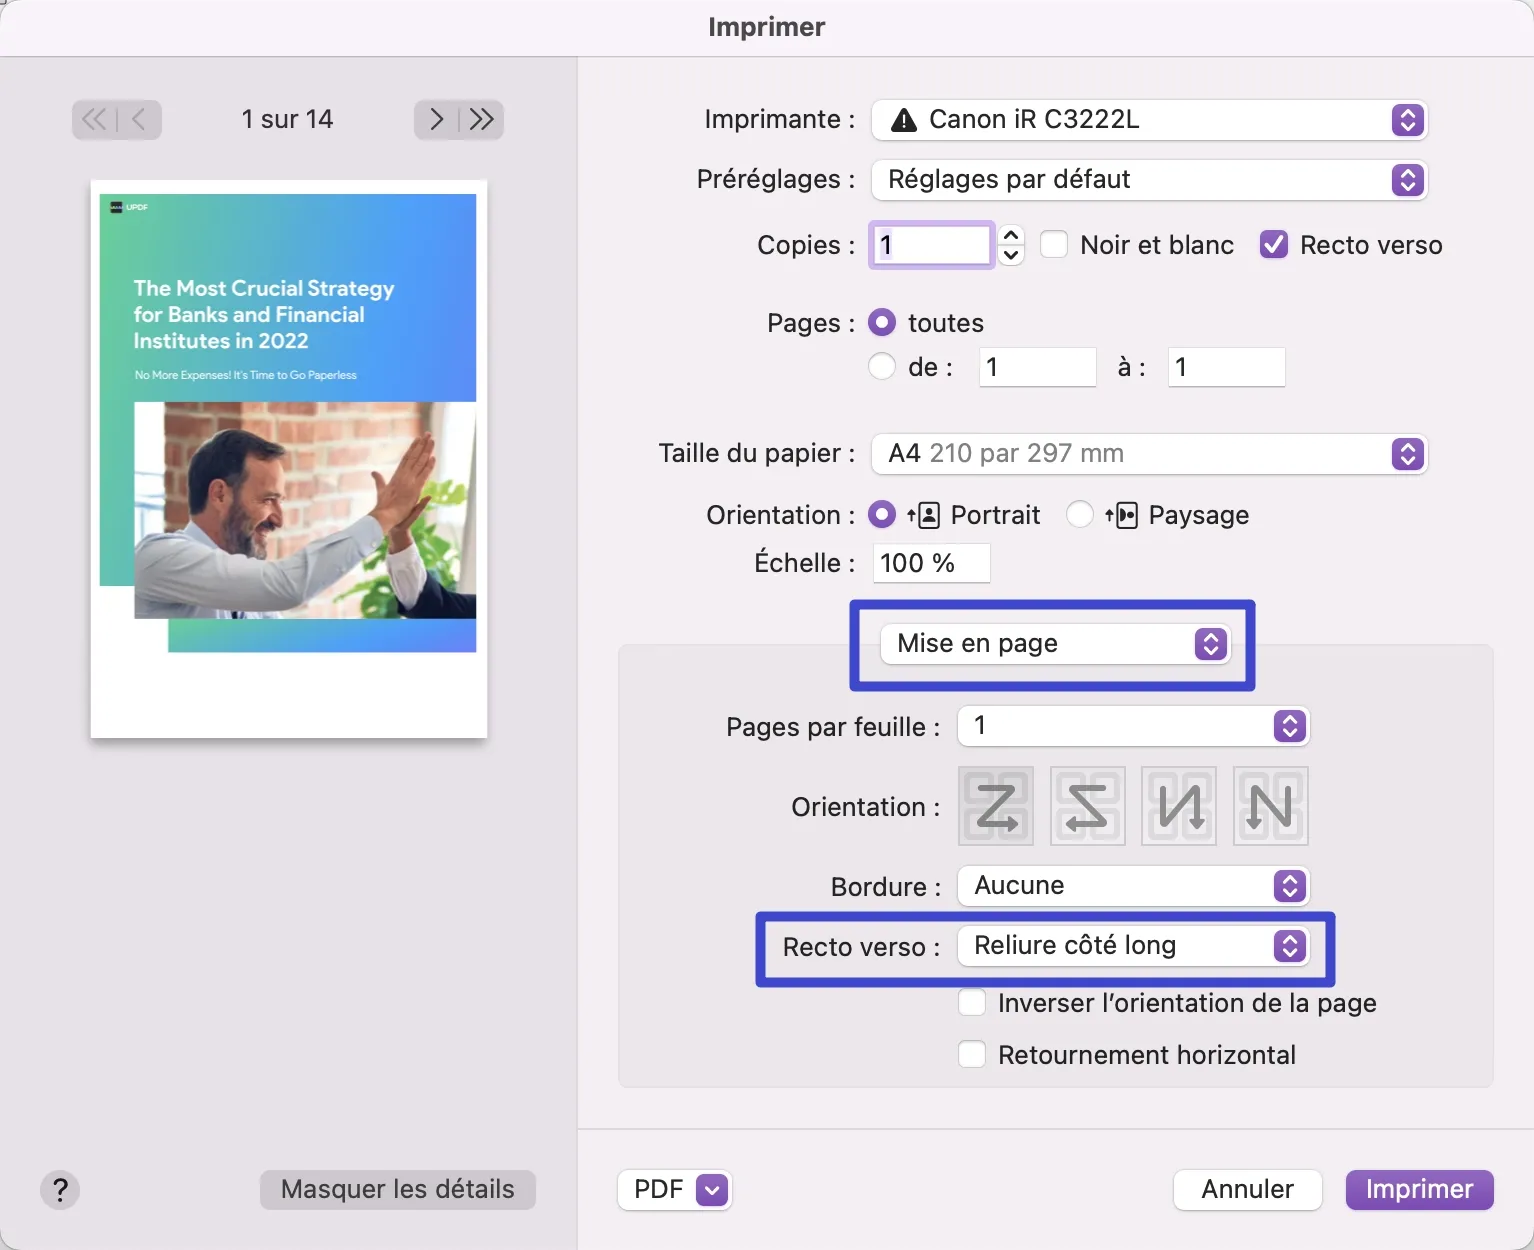The height and width of the screenshot is (1250, 1534).
Task: Click the document preview thumbnail
Action: pyautogui.click(x=288, y=458)
